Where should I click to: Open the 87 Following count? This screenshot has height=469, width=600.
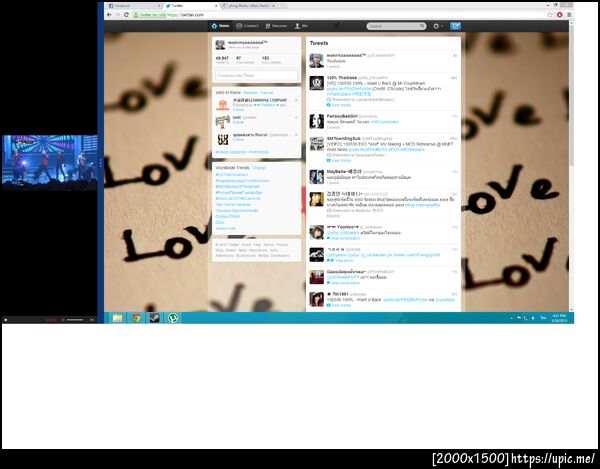tap(243, 60)
